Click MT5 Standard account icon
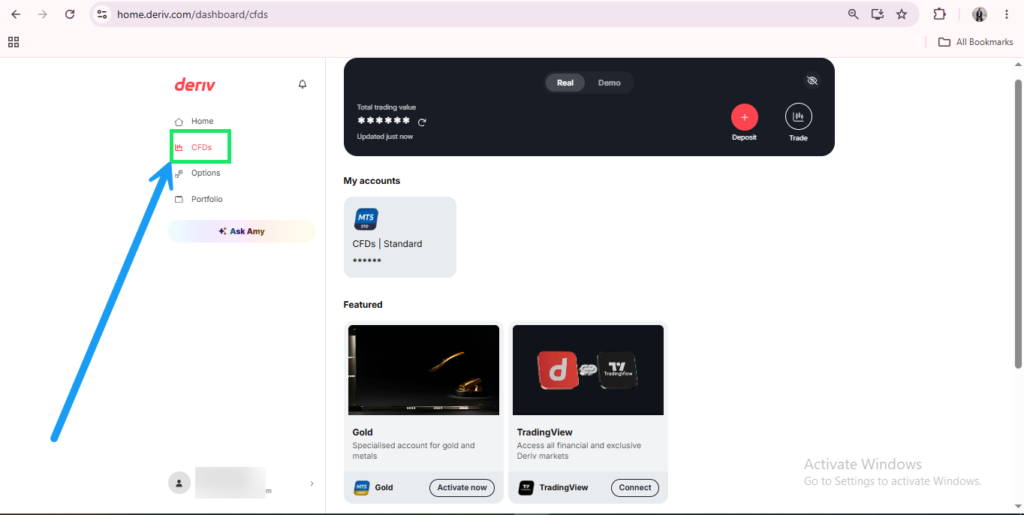Screen dimensions: 1024x515 tap(366, 219)
